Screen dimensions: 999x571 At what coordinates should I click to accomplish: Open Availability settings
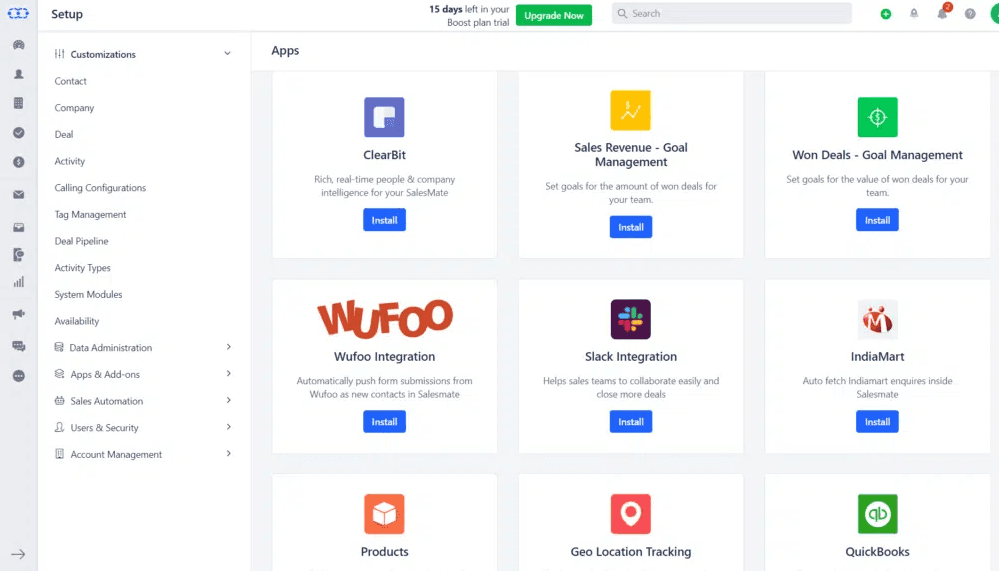(x=76, y=321)
